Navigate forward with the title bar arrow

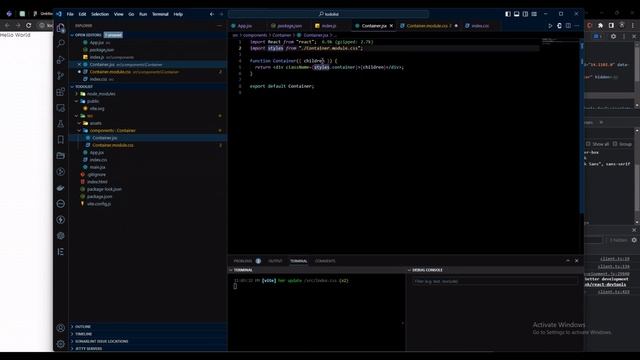coord(222,14)
